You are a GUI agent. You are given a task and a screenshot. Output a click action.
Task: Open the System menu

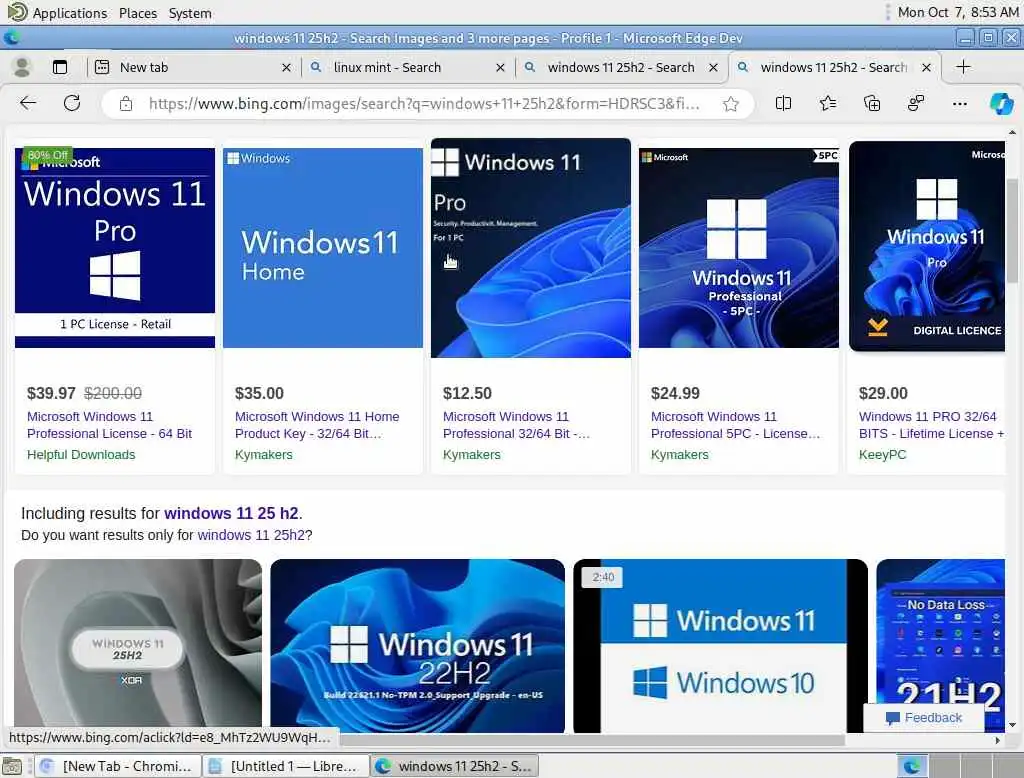click(x=190, y=13)
